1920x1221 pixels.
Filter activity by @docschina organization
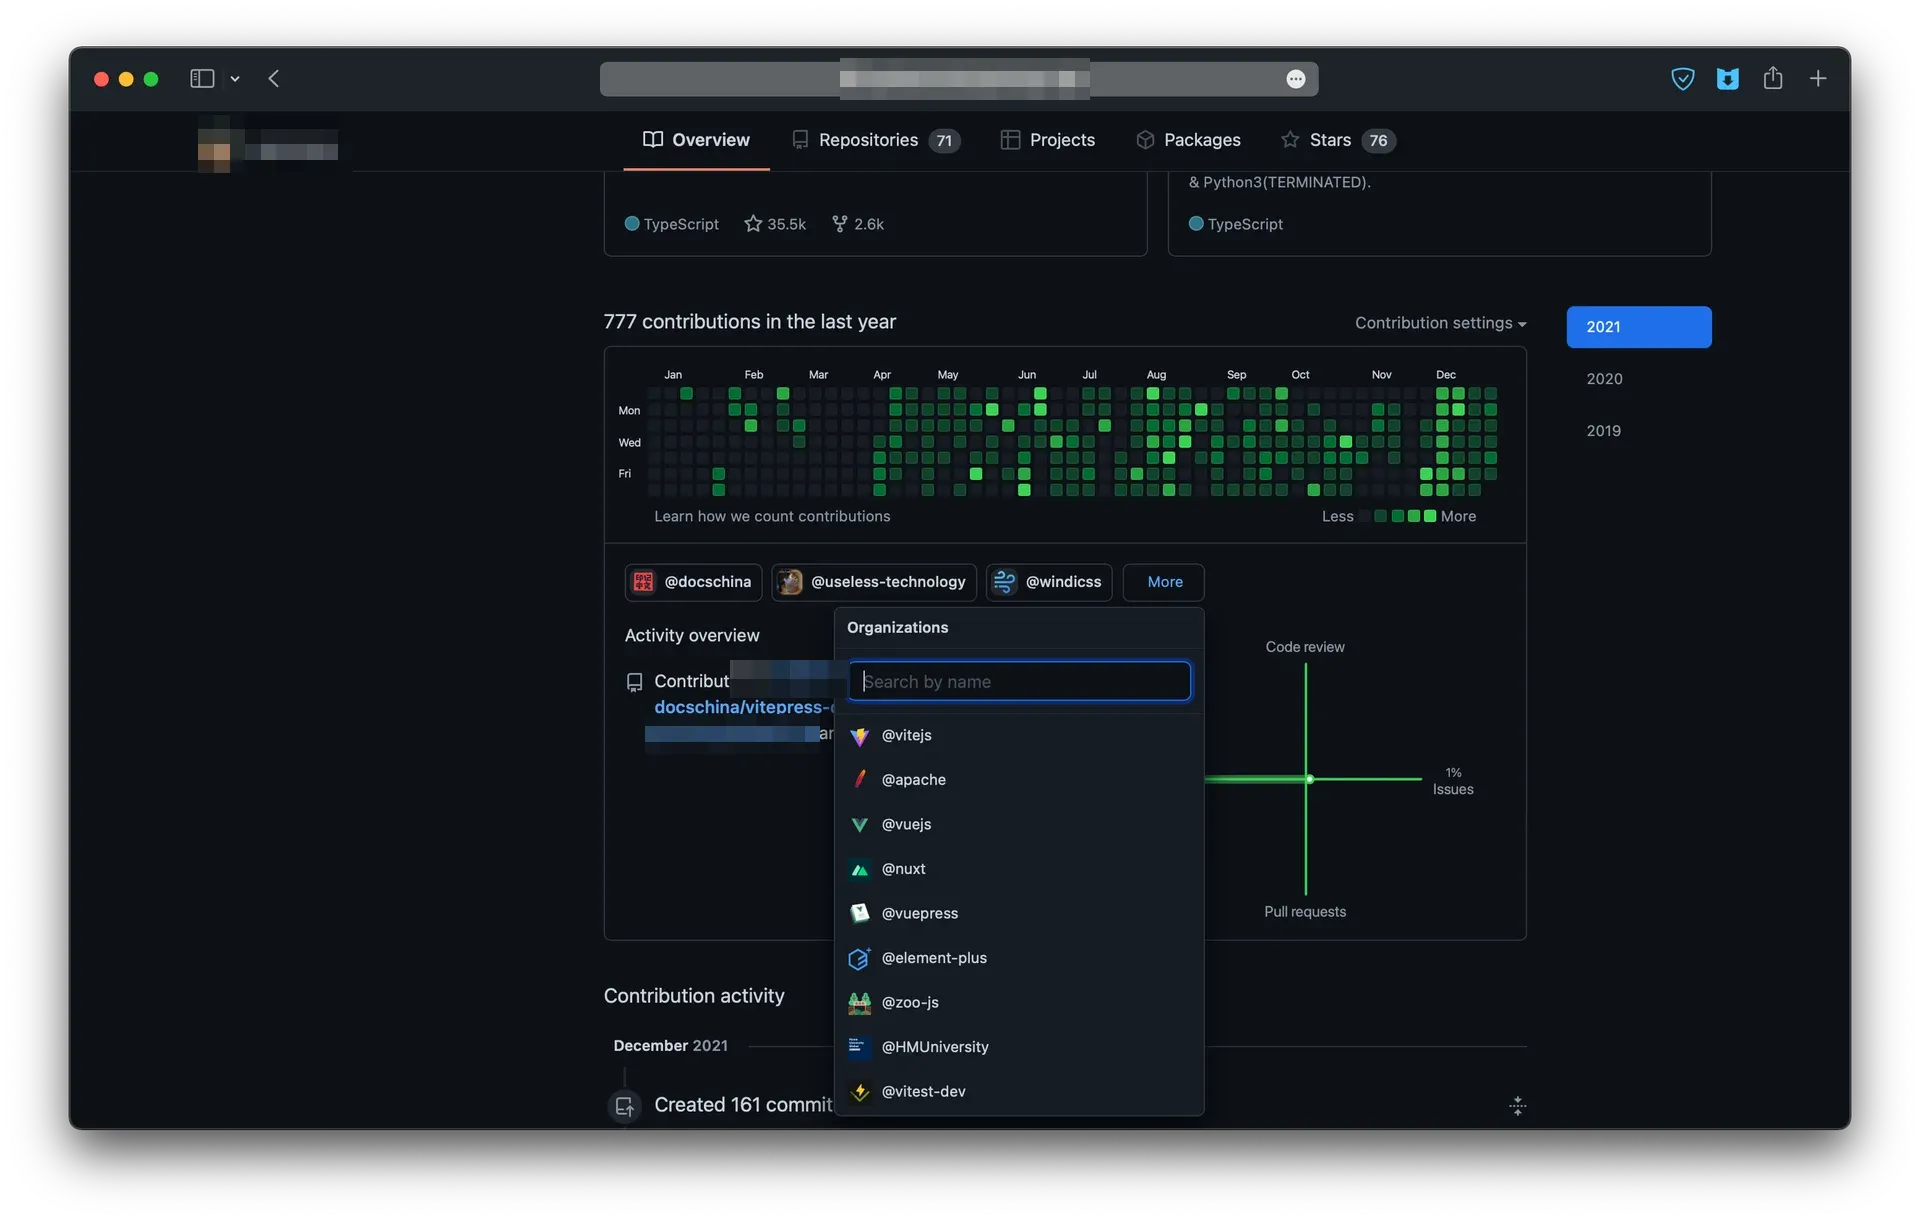pos(693,582)
